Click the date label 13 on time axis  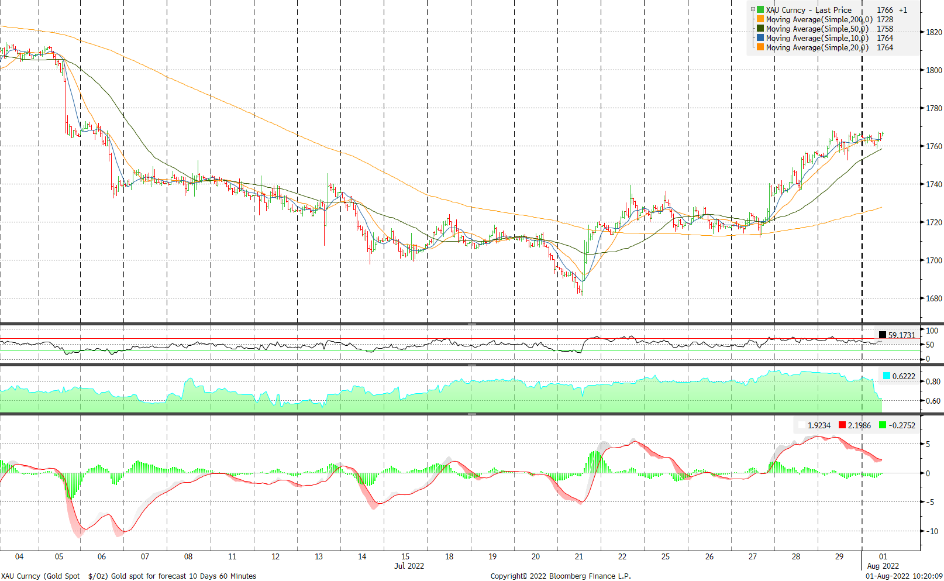tap(318, 557)
